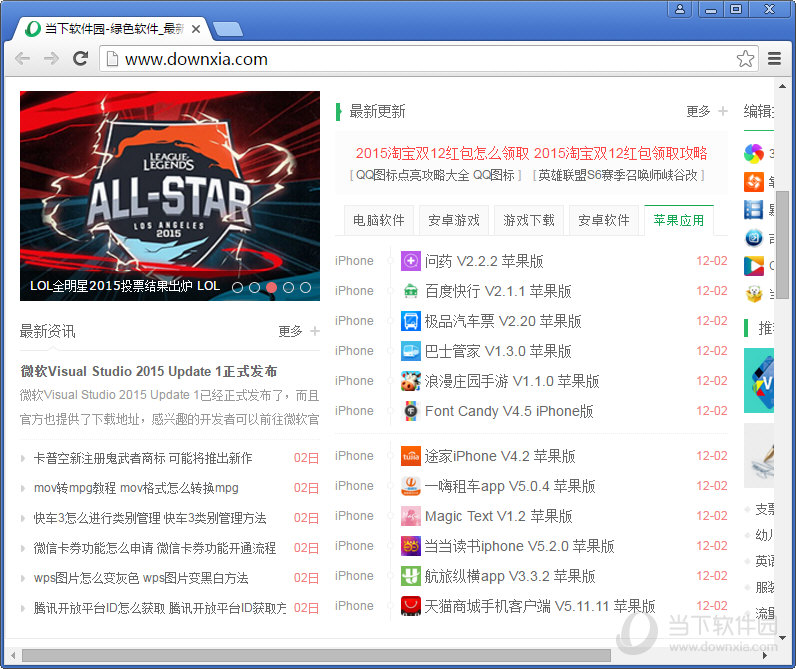
Task: Click the 问药 V2.2.2 app icon
Action: click(411, 261)
